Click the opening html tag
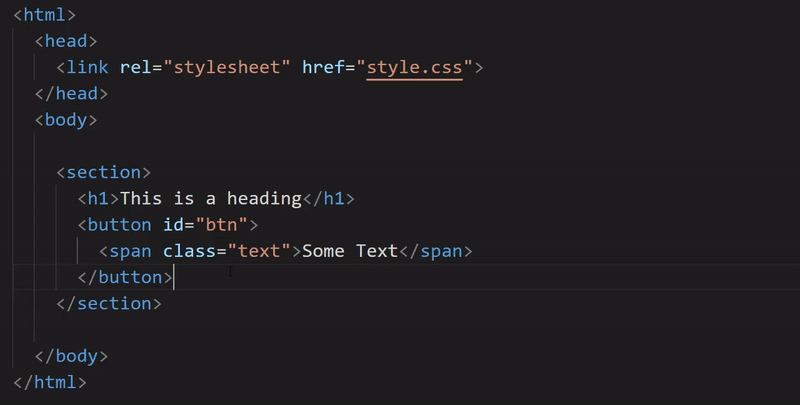This screenshot has height=405, width=800. tap(44, 15)
